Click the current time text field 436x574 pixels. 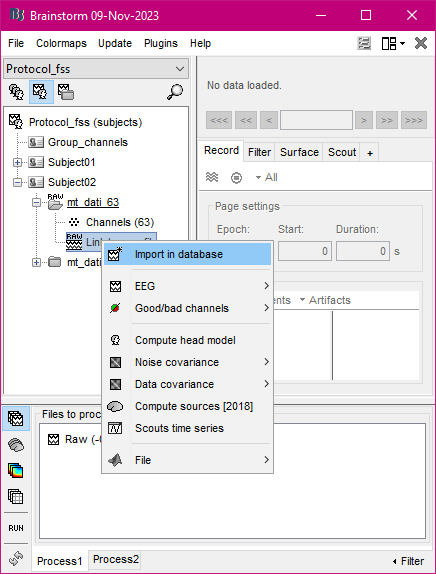316,120
